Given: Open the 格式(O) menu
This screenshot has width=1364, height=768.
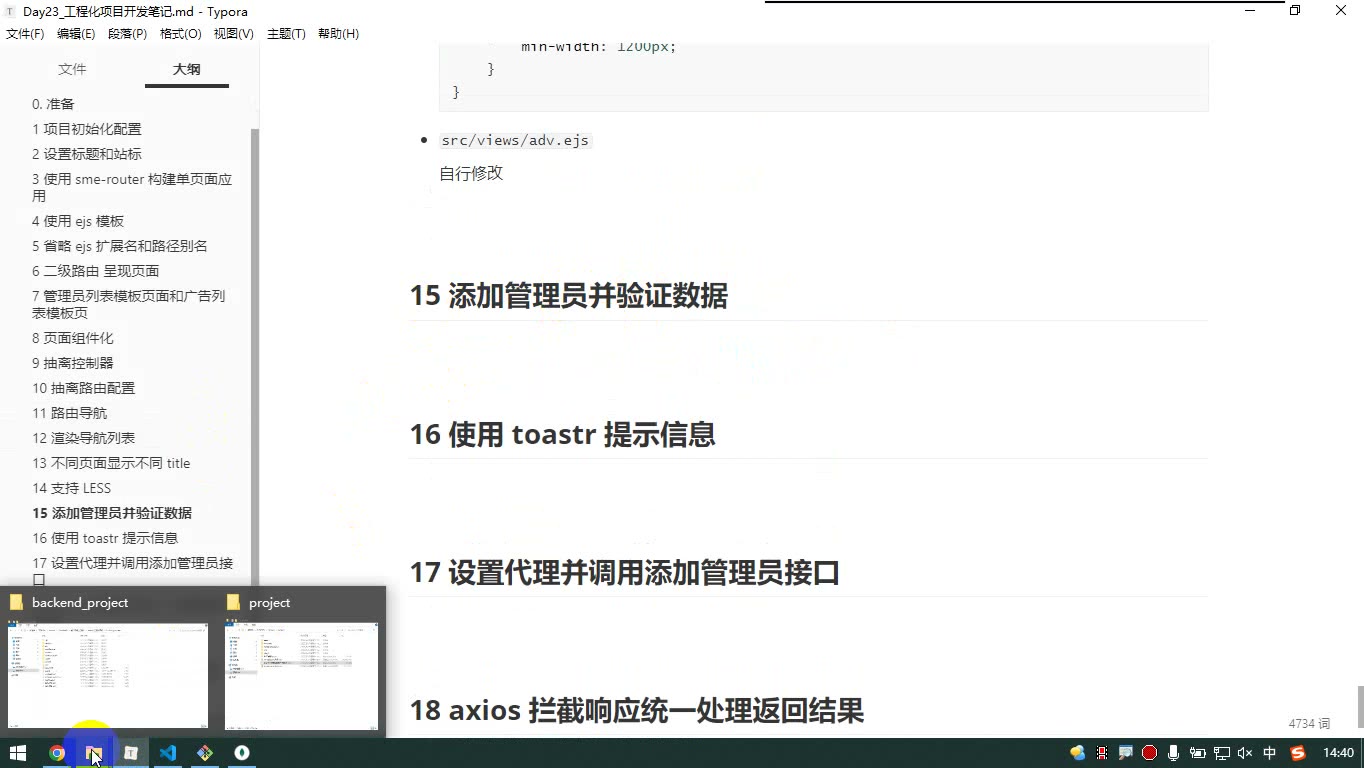Looking at the screenshot, I should click(180, 34).
